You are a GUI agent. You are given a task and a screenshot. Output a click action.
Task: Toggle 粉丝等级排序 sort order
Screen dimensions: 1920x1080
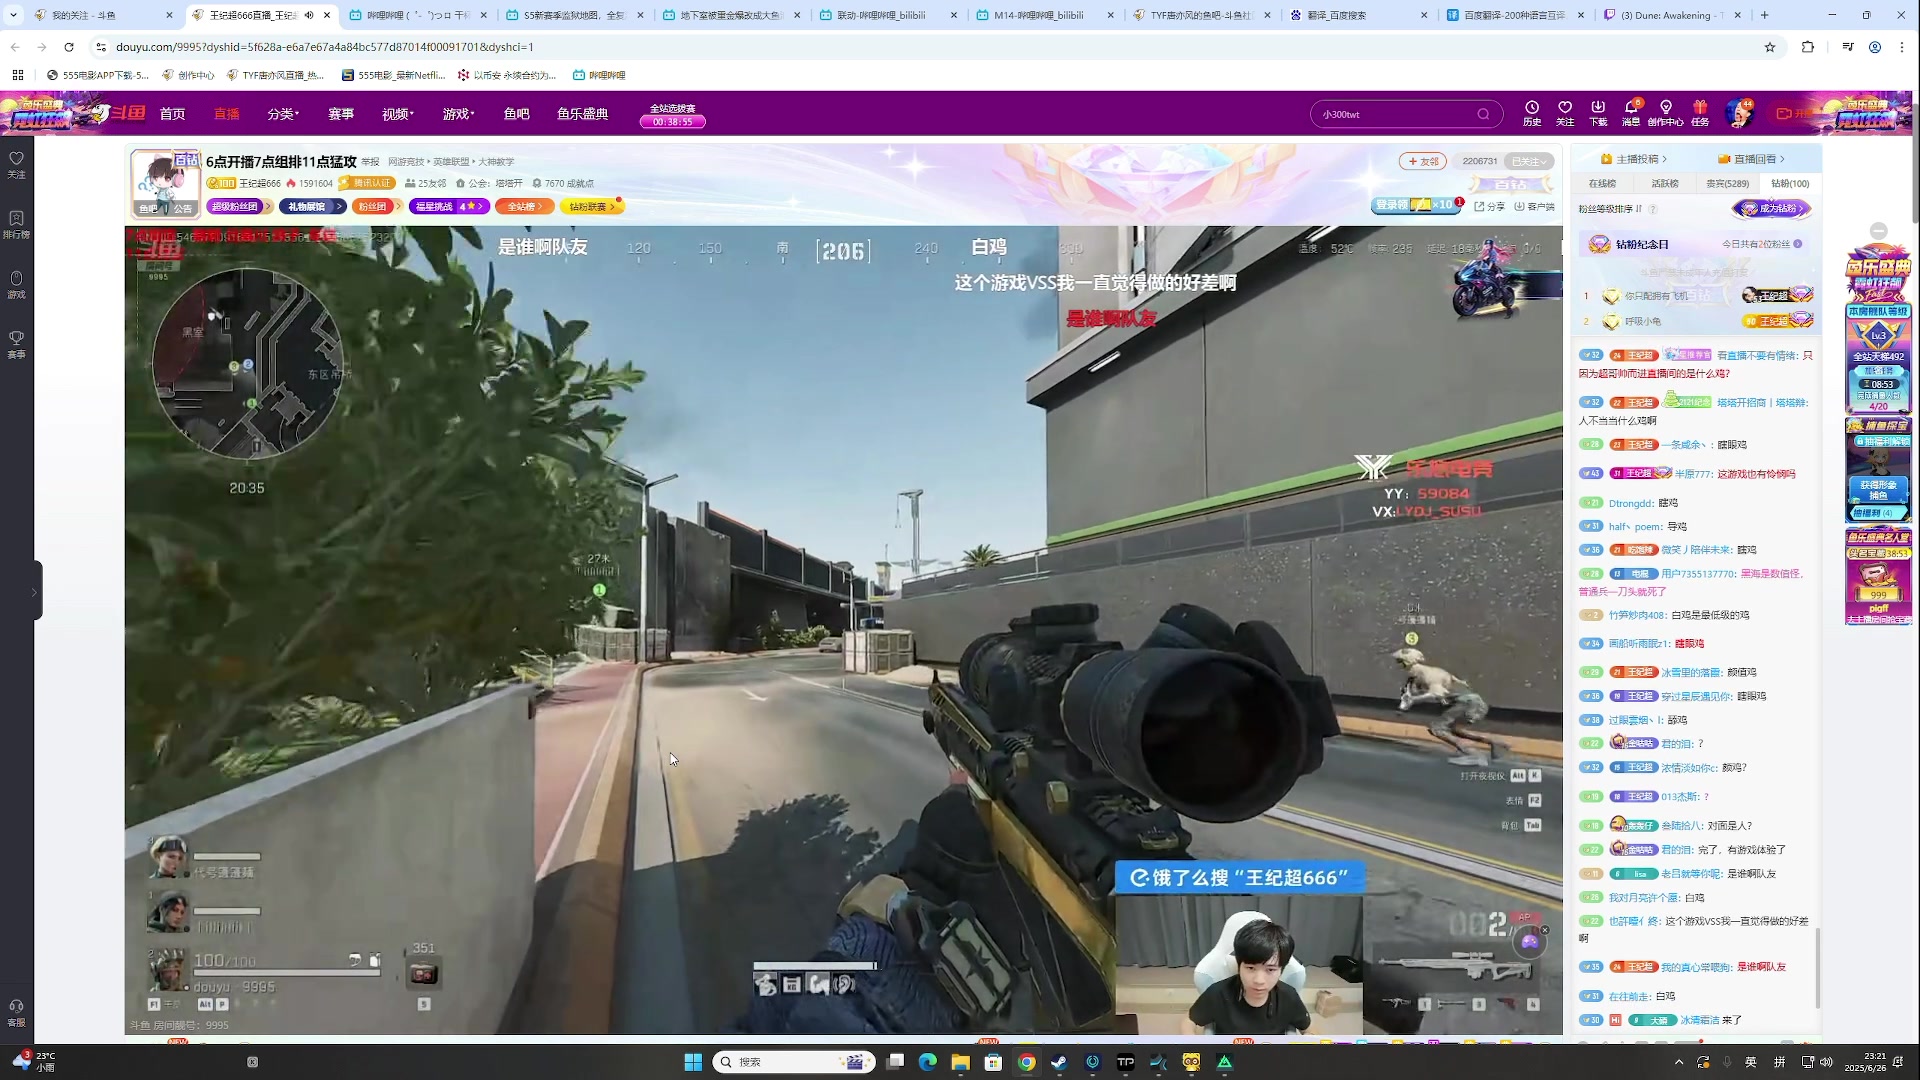(1611, 209)
